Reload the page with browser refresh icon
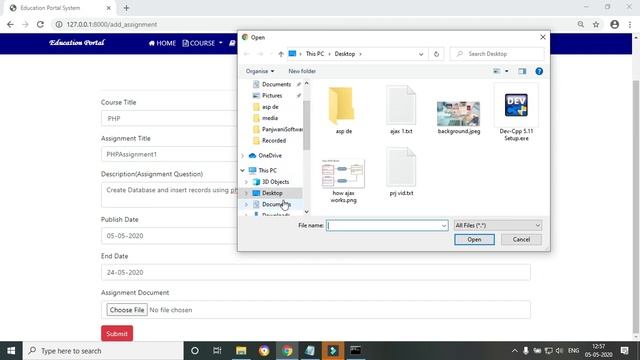This screenshot has height=360, width=640. [x=40, y=24]
